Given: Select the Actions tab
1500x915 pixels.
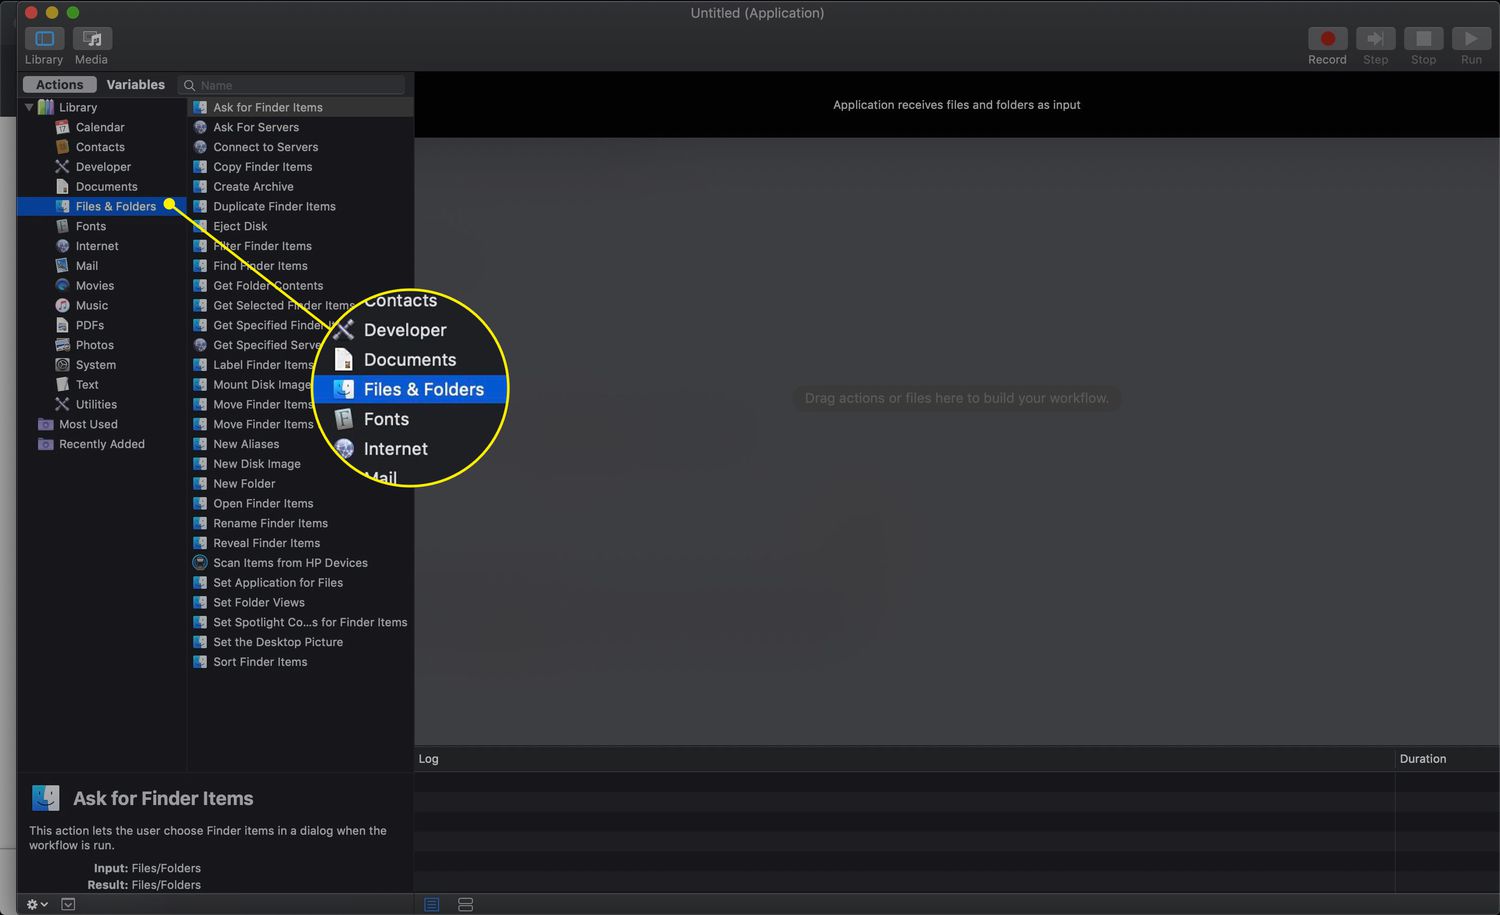Looking at the screenshot, I should click(60, 85).
